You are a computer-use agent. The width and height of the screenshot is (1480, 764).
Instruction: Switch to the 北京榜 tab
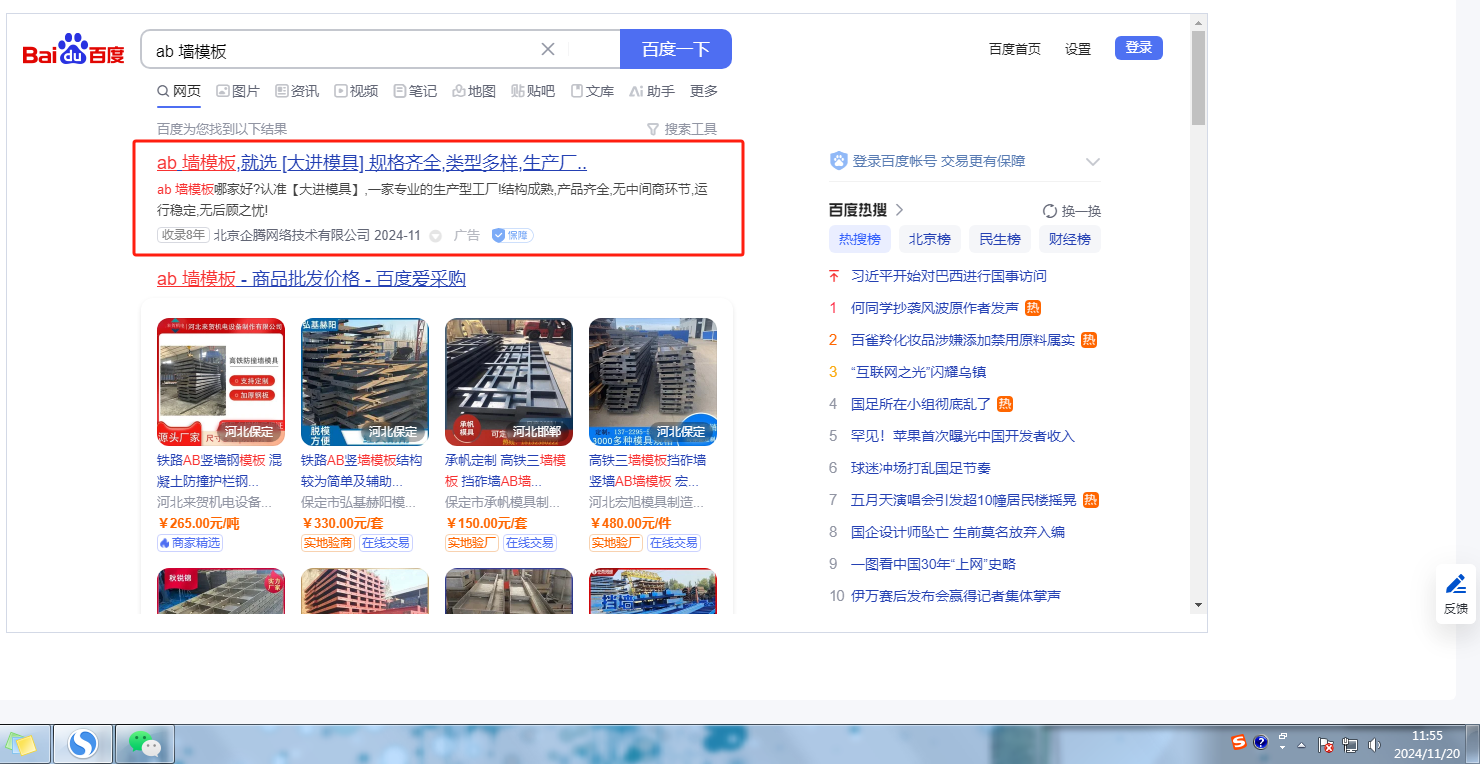coord(929,239)
